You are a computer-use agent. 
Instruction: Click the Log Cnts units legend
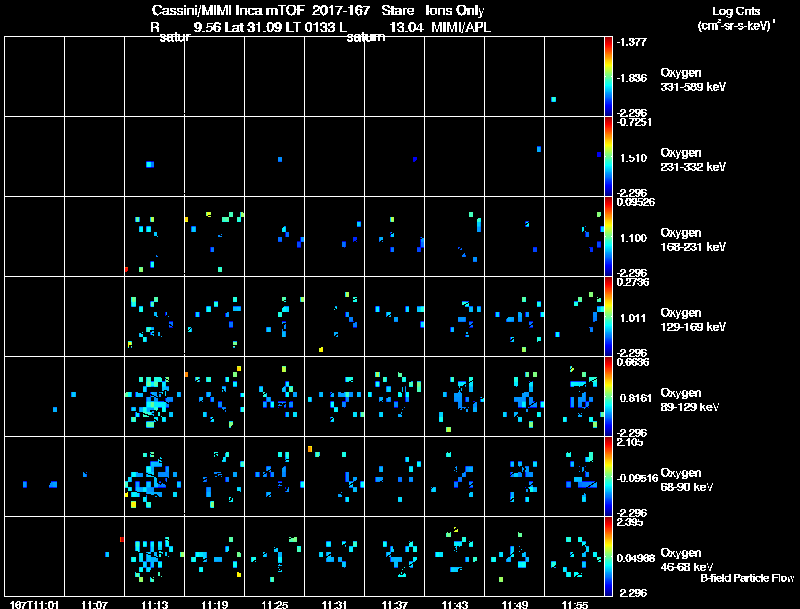click(736, 18)
